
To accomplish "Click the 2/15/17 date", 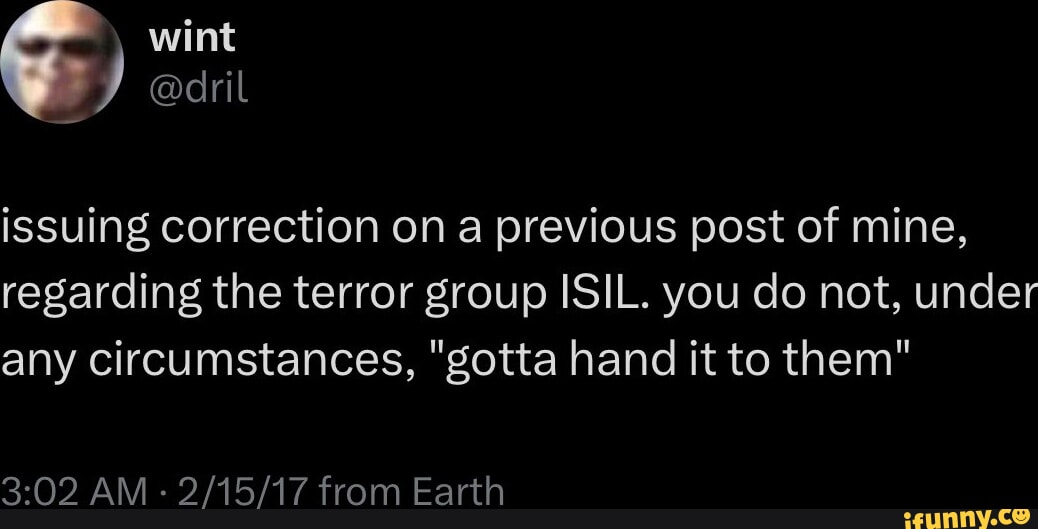I will tap(232, 491).
